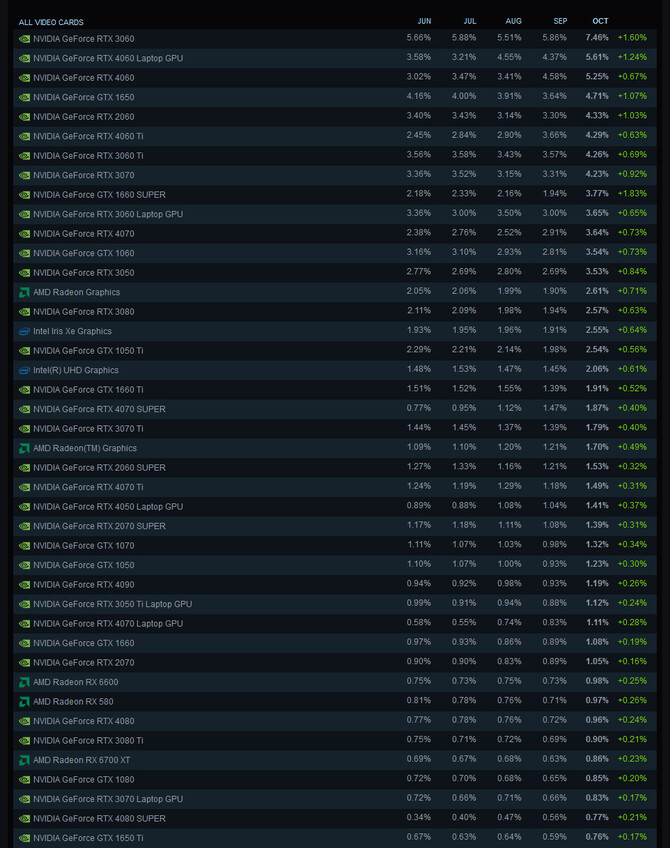Click the AMD logo beside Radeon RX 6600
This screenshot has width=670, height=848.
coord(24,683)
